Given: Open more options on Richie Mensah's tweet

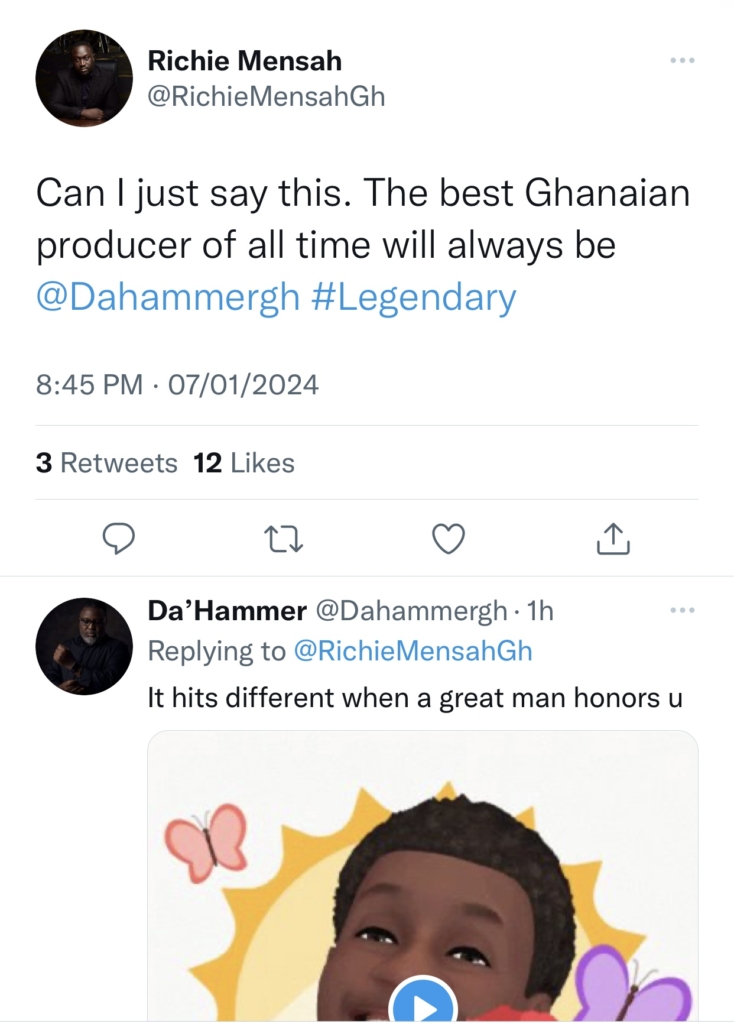Looking at the screenshot, I should [681, 61].
